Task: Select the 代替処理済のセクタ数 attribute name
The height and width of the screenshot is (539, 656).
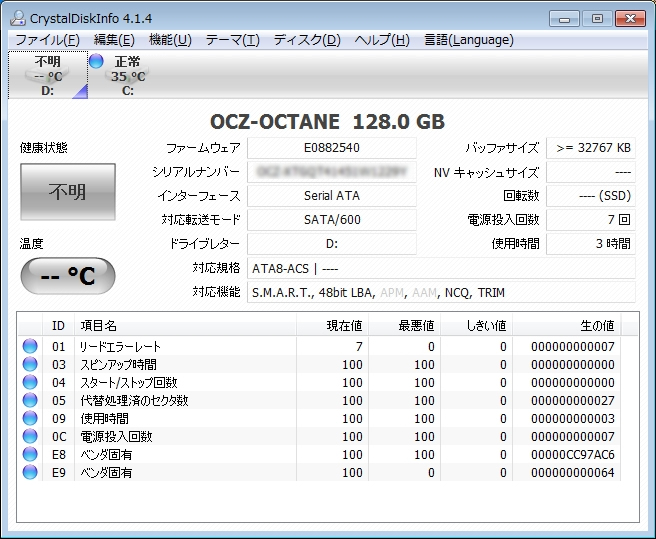Action: pos(134,400)
